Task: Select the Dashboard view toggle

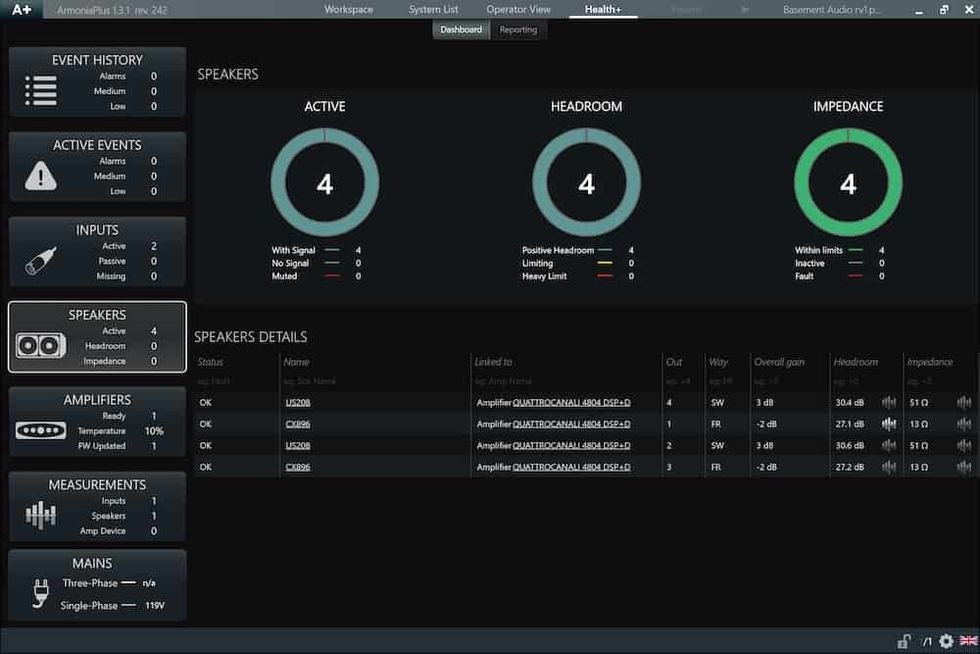Action: point(461,30)
